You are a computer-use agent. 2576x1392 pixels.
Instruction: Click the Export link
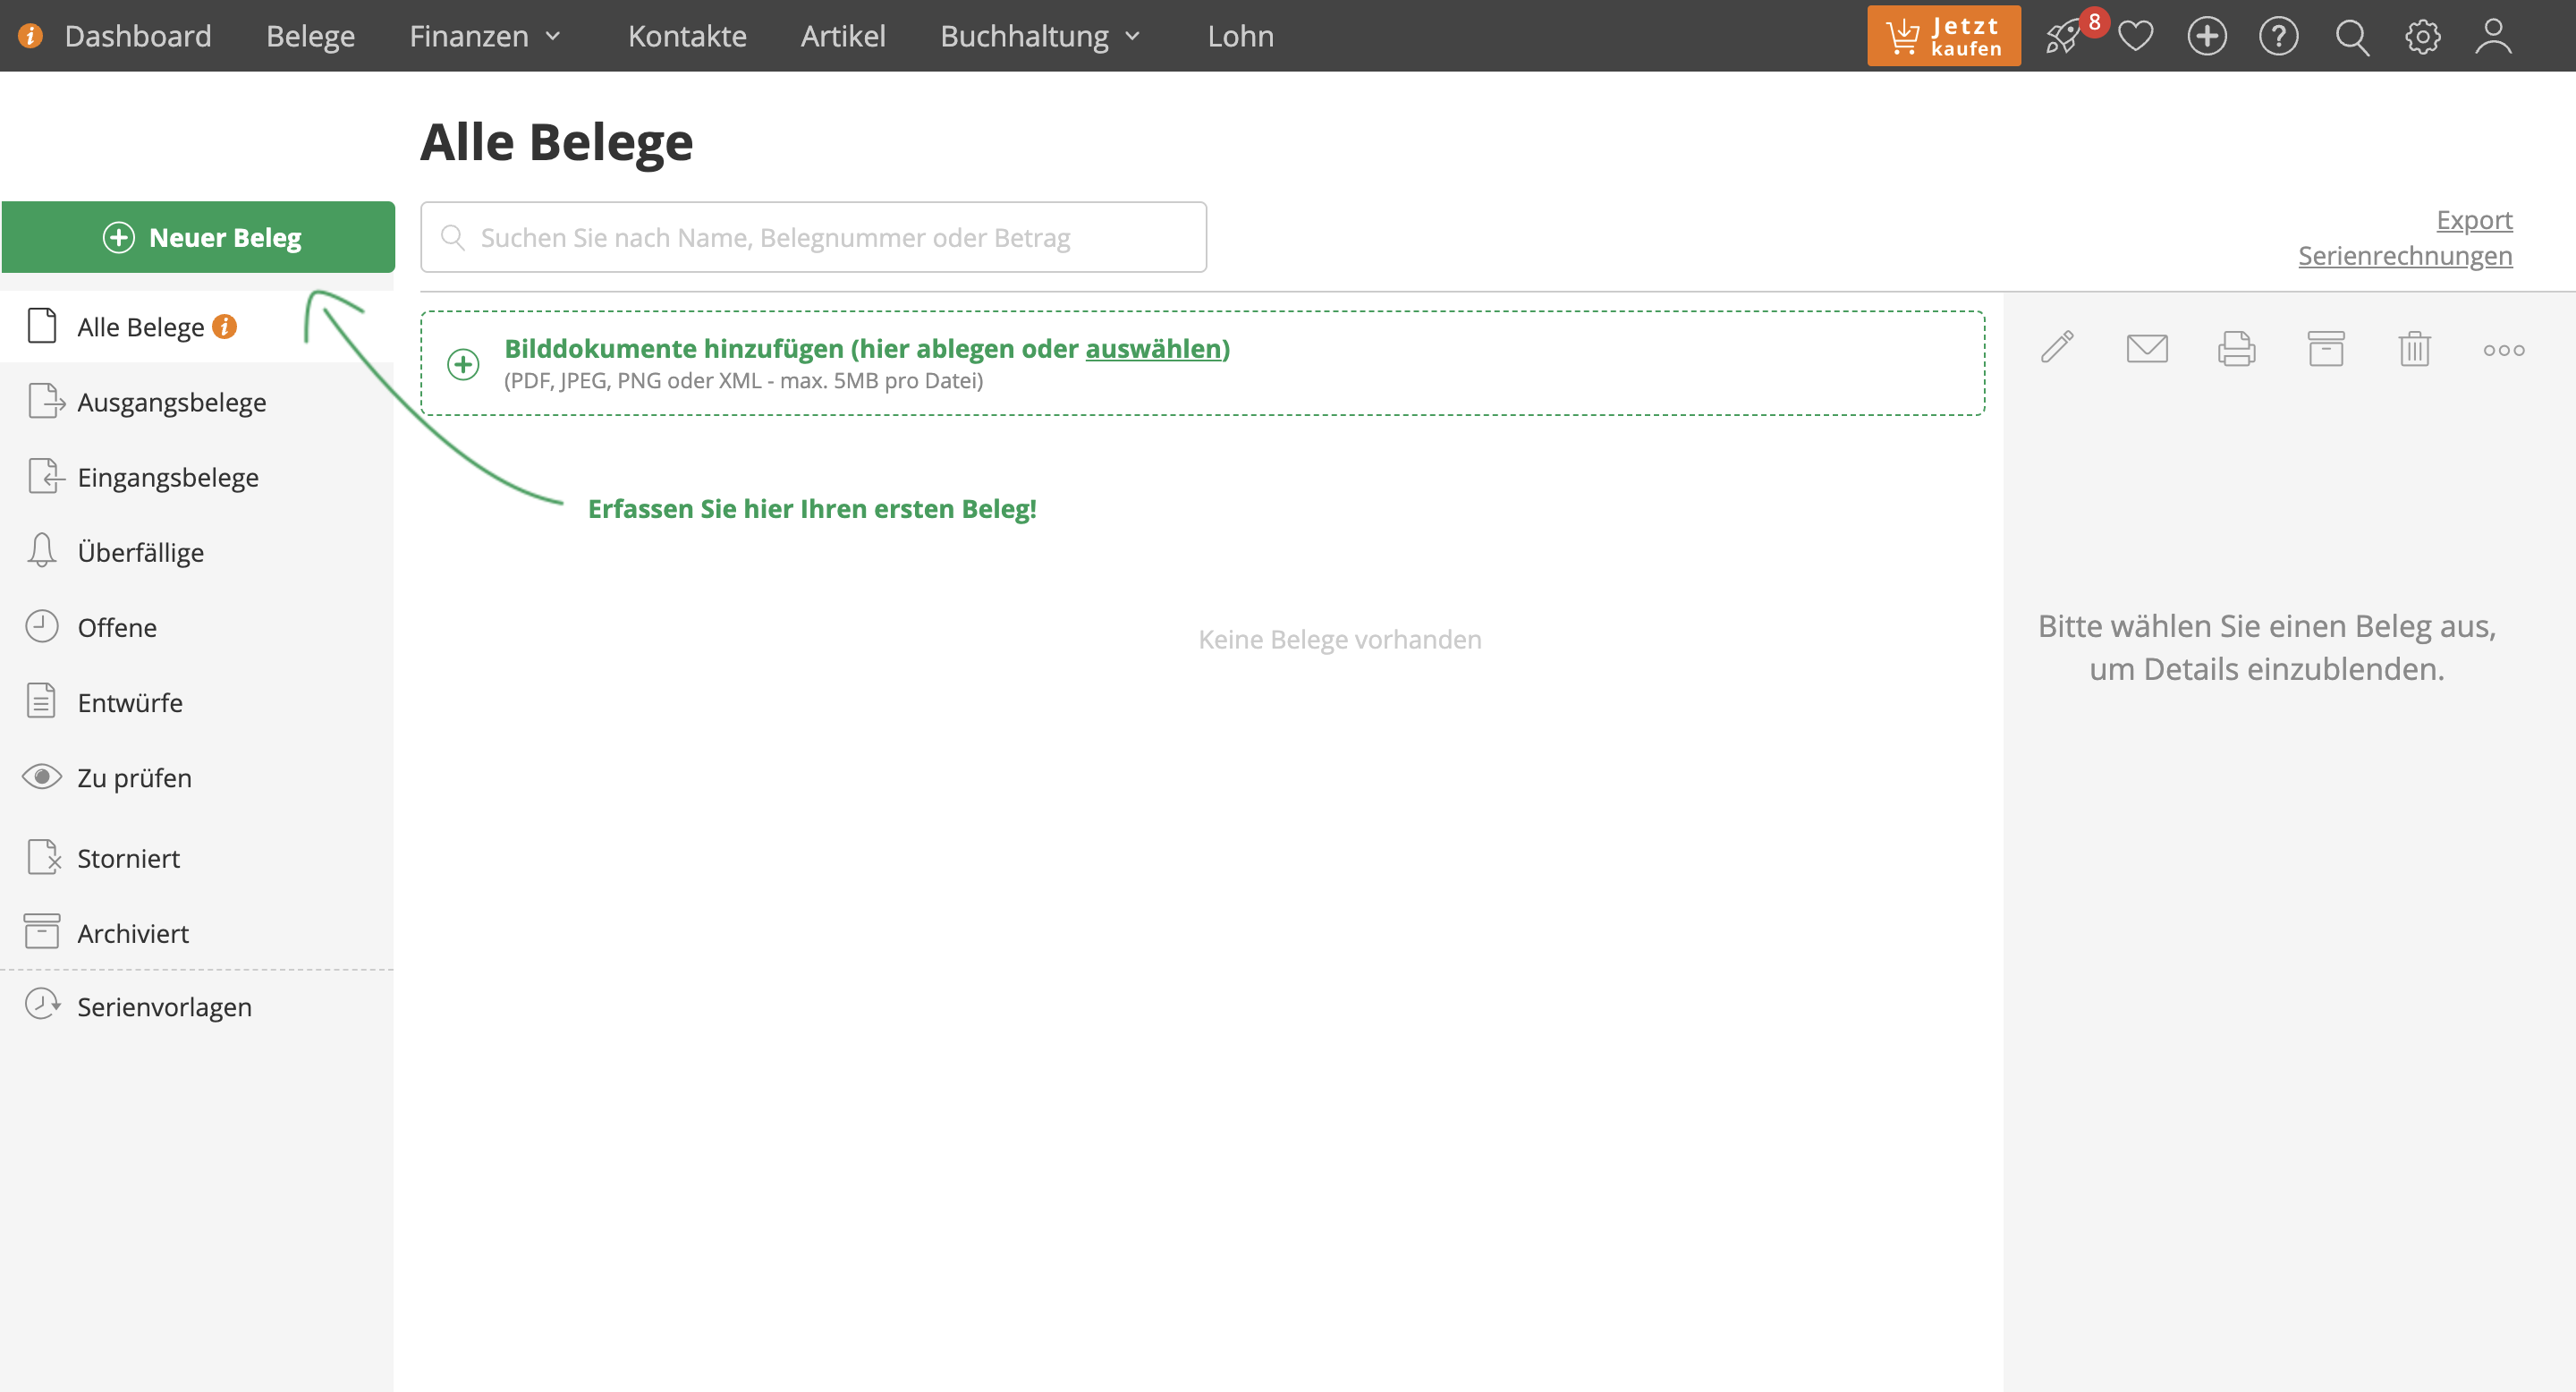coord(2474,220)
